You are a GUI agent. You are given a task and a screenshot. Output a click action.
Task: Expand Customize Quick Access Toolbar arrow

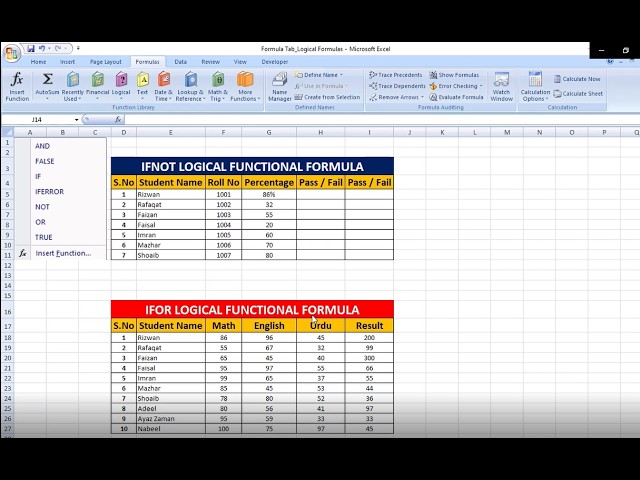78,49
